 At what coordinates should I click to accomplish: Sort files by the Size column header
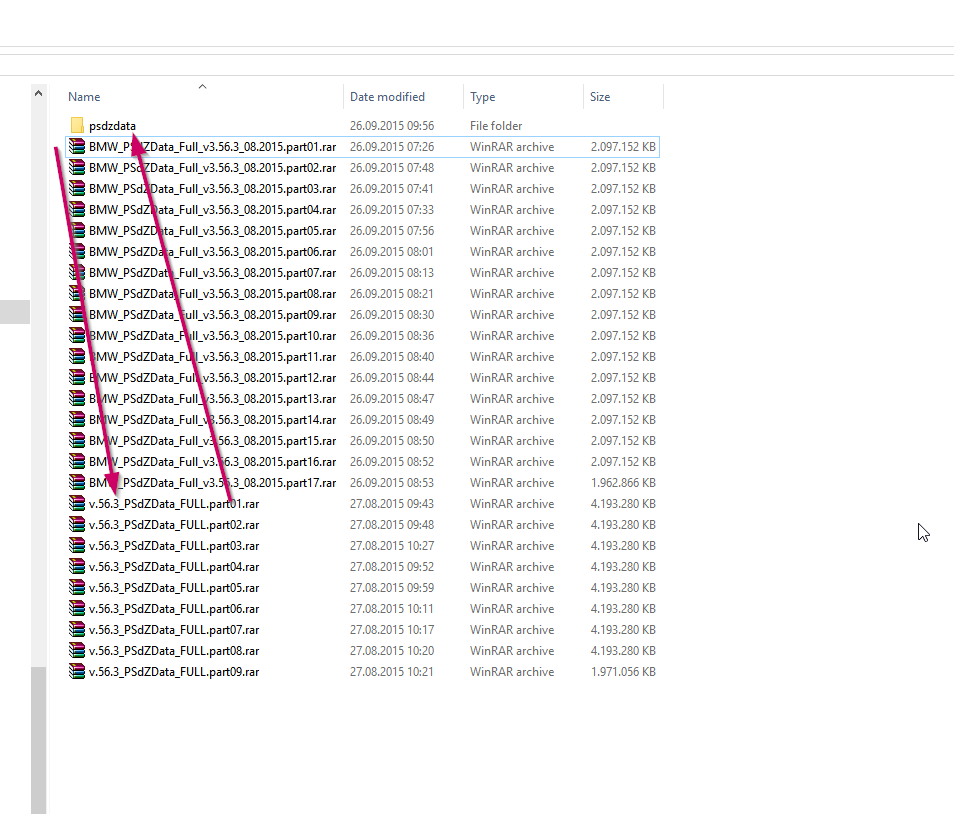coord(600,97)
